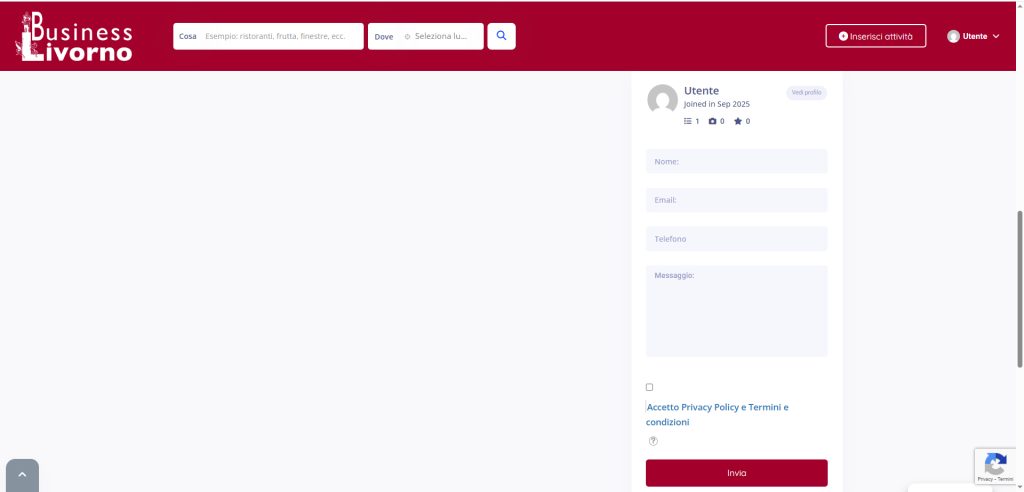The height and width of the screenshot is (492, 1024).
Task: Tick the privacy policy acceptance checkbox
Action: 650,387
